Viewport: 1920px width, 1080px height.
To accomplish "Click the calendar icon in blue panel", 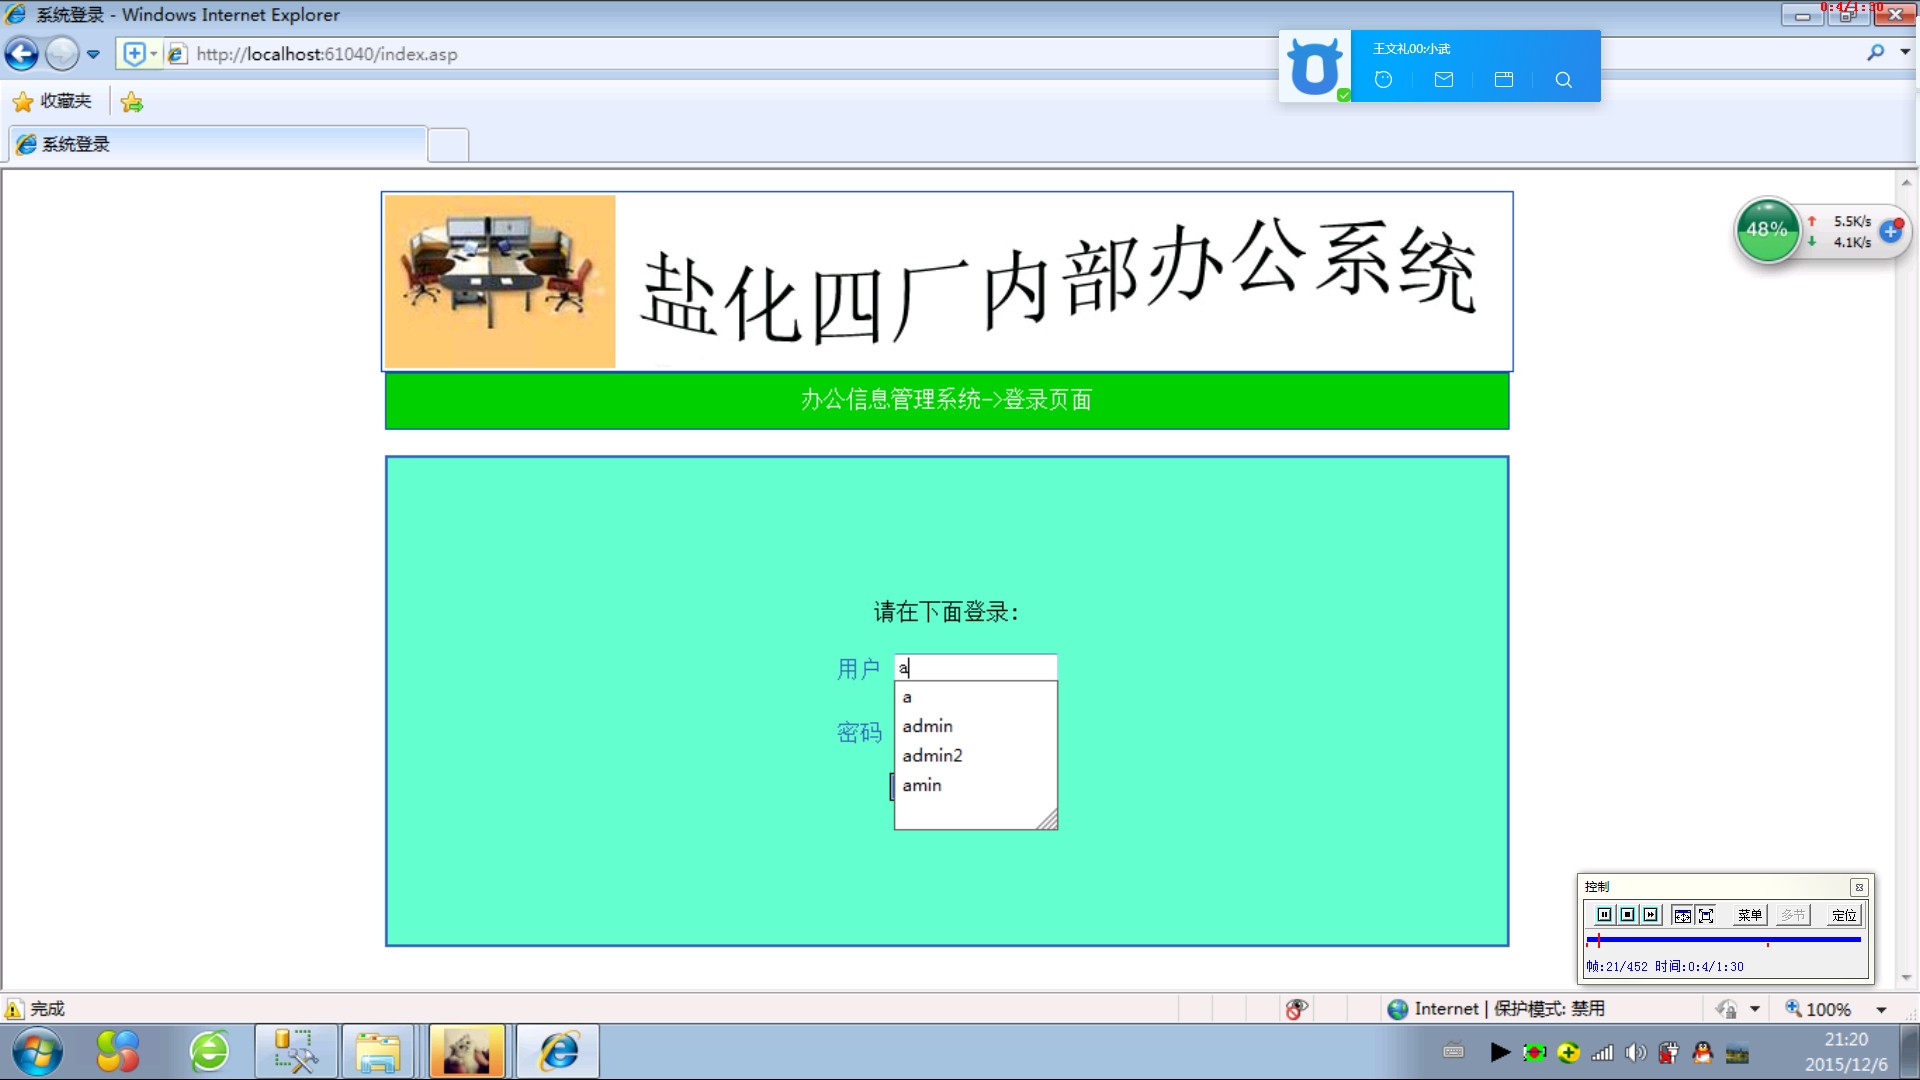I will click(x=1503, y=80).
